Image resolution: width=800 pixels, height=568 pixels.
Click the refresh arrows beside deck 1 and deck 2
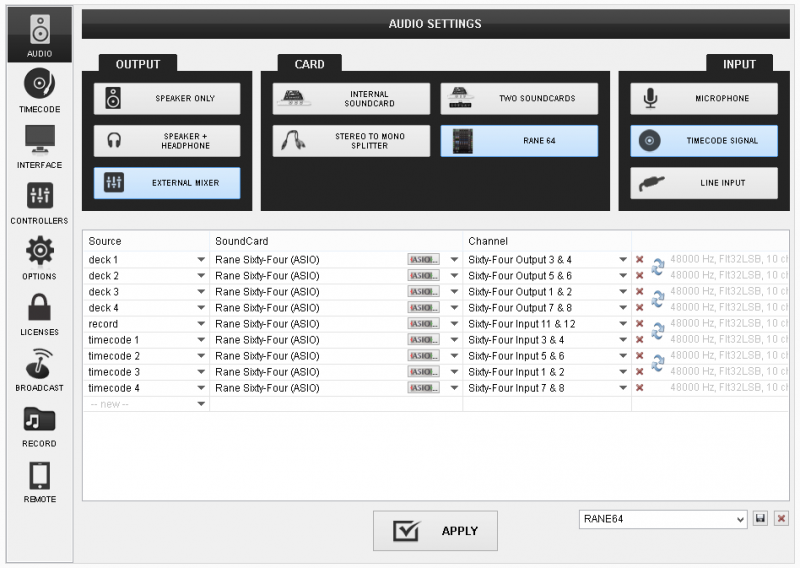(658, 267)
